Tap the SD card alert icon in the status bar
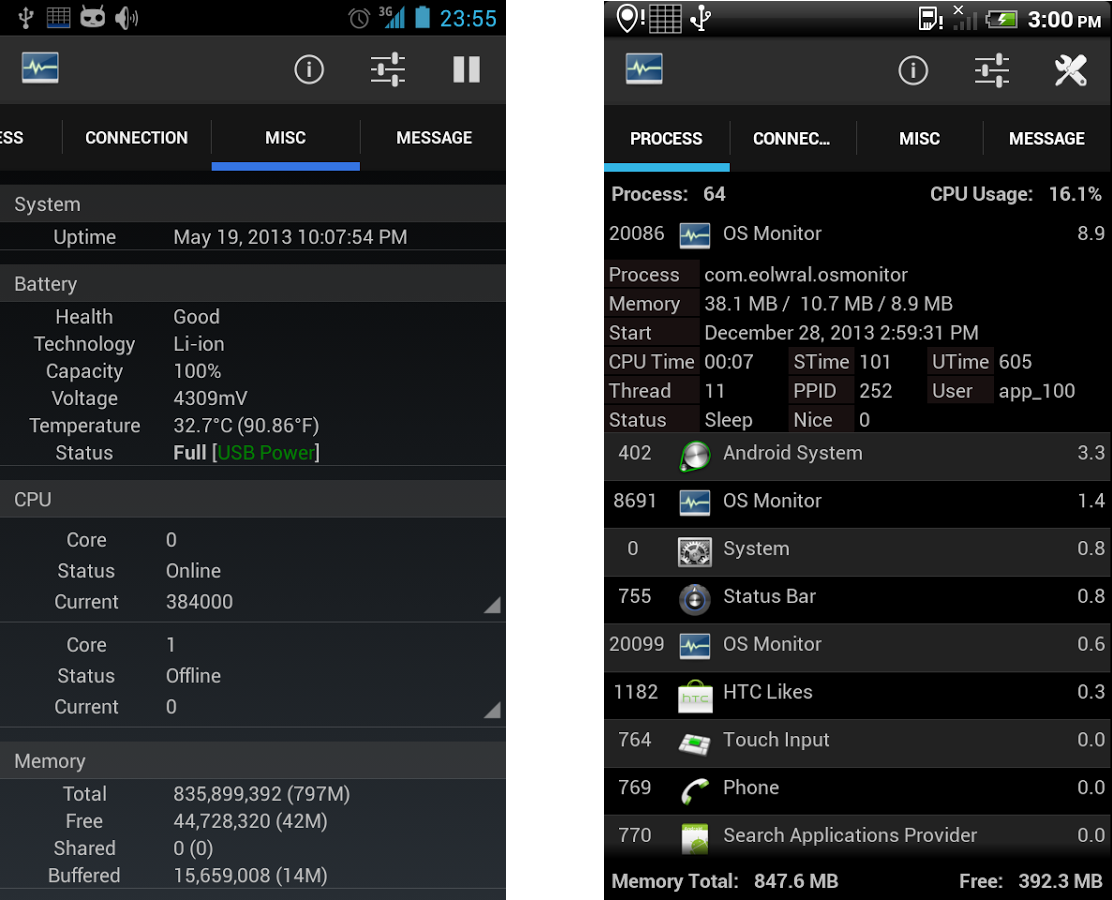The height and width of the screenshot is (900, 1112). [930, 19]
